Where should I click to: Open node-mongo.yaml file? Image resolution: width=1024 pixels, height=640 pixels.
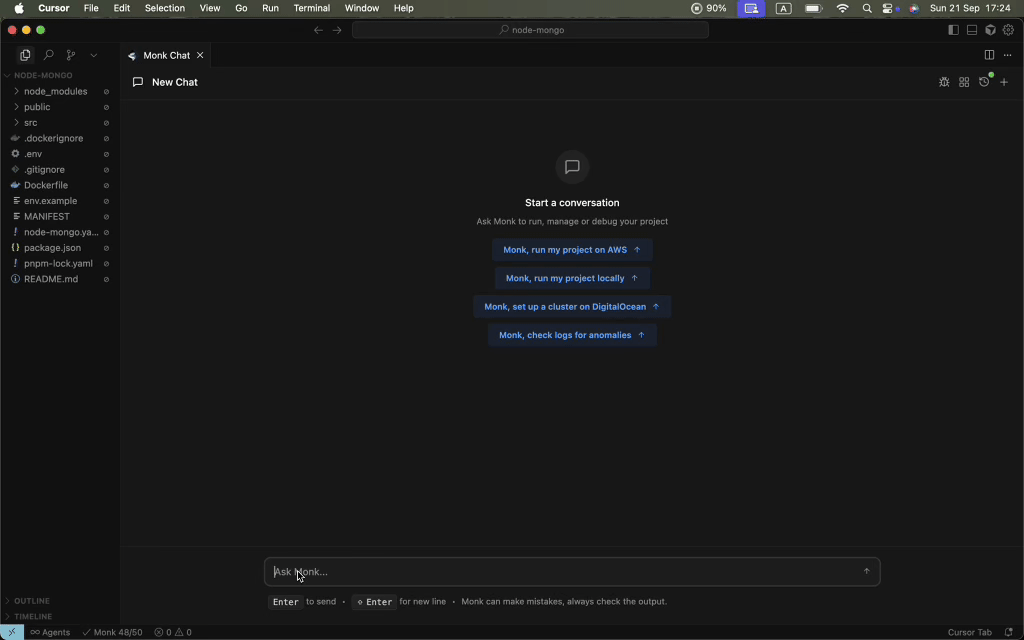(59, 232)
